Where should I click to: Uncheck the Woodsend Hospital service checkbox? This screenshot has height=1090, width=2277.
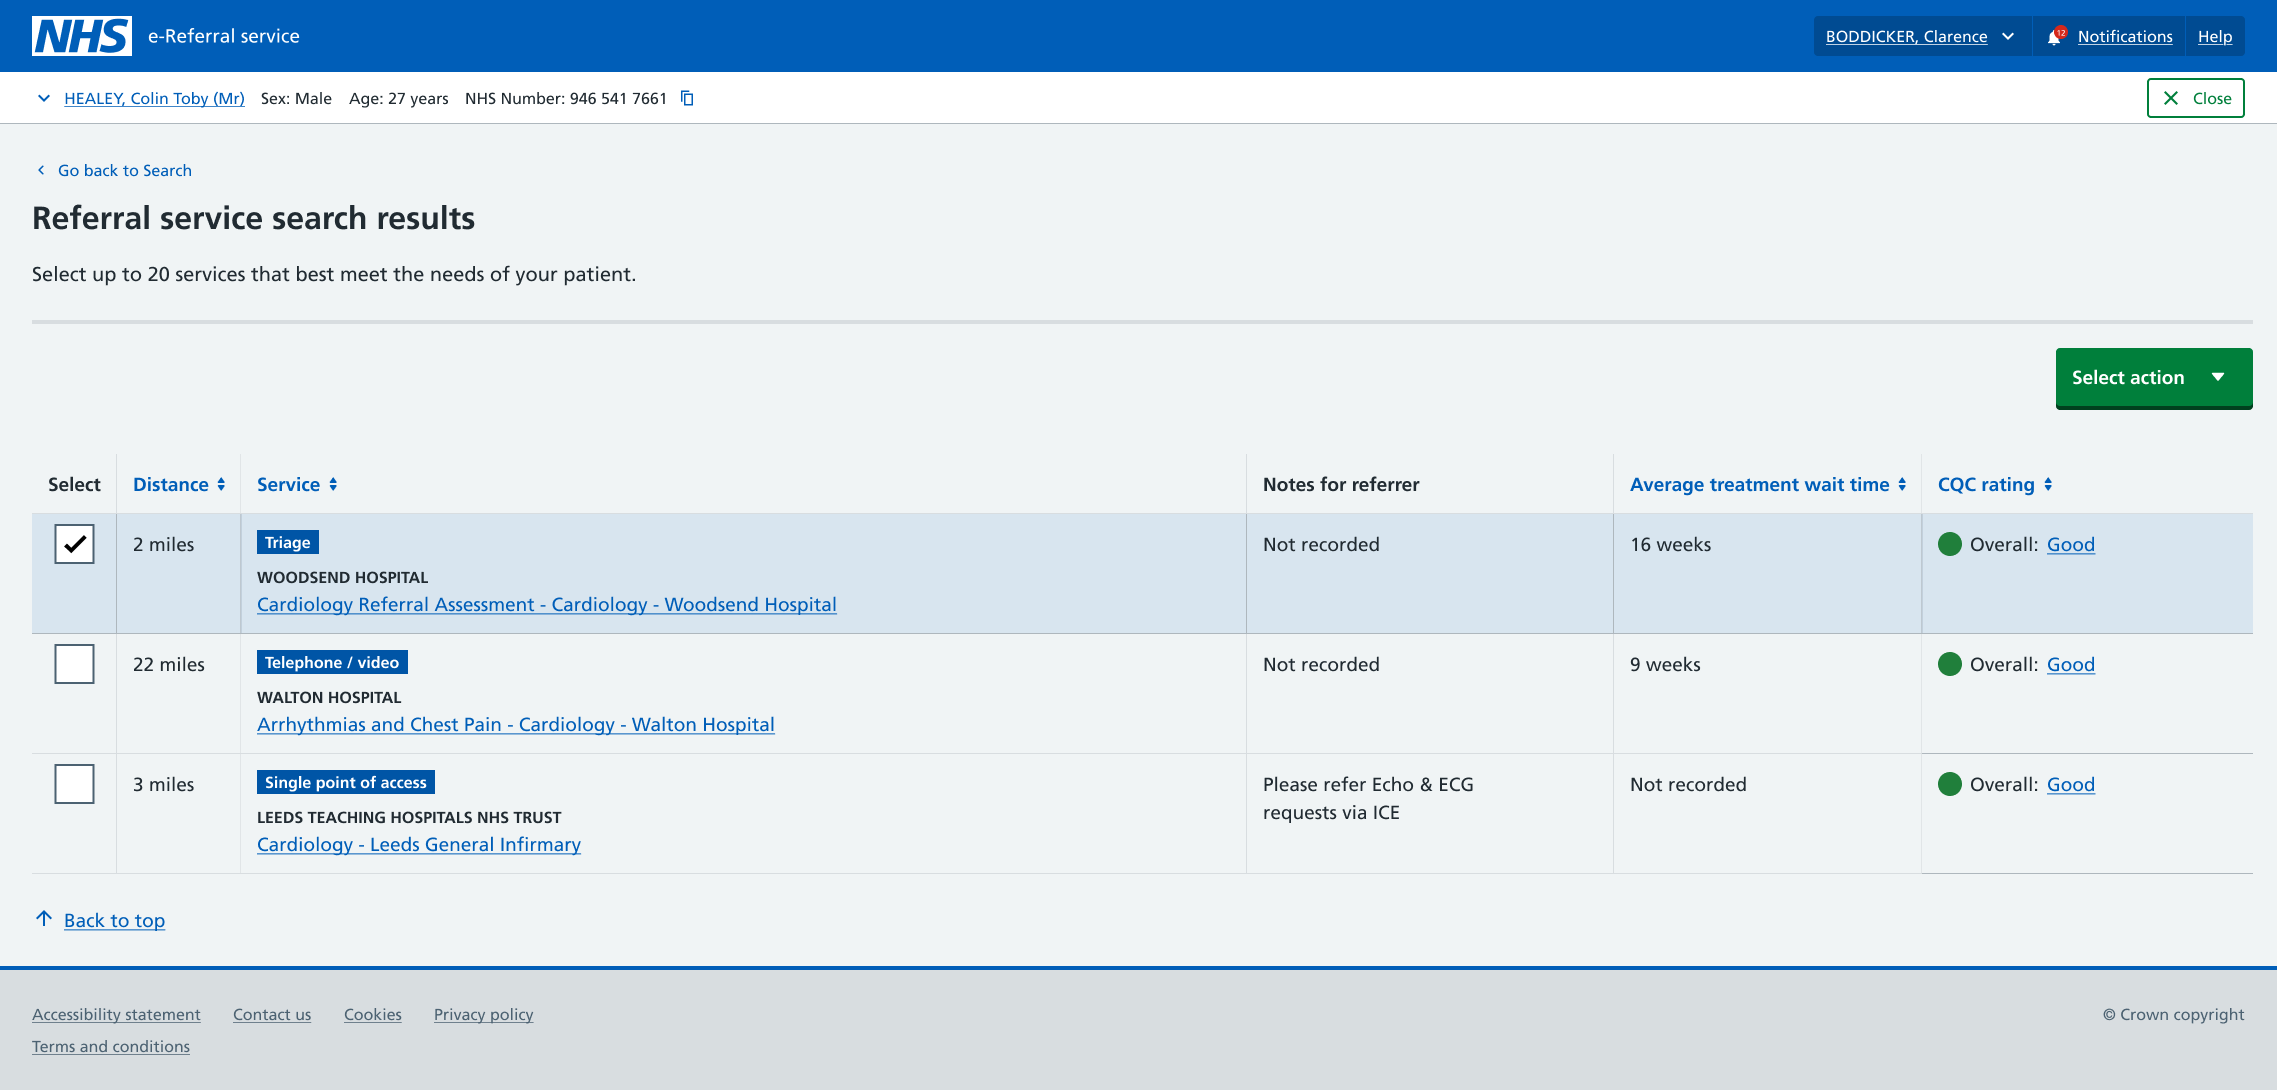pos(74,544)
